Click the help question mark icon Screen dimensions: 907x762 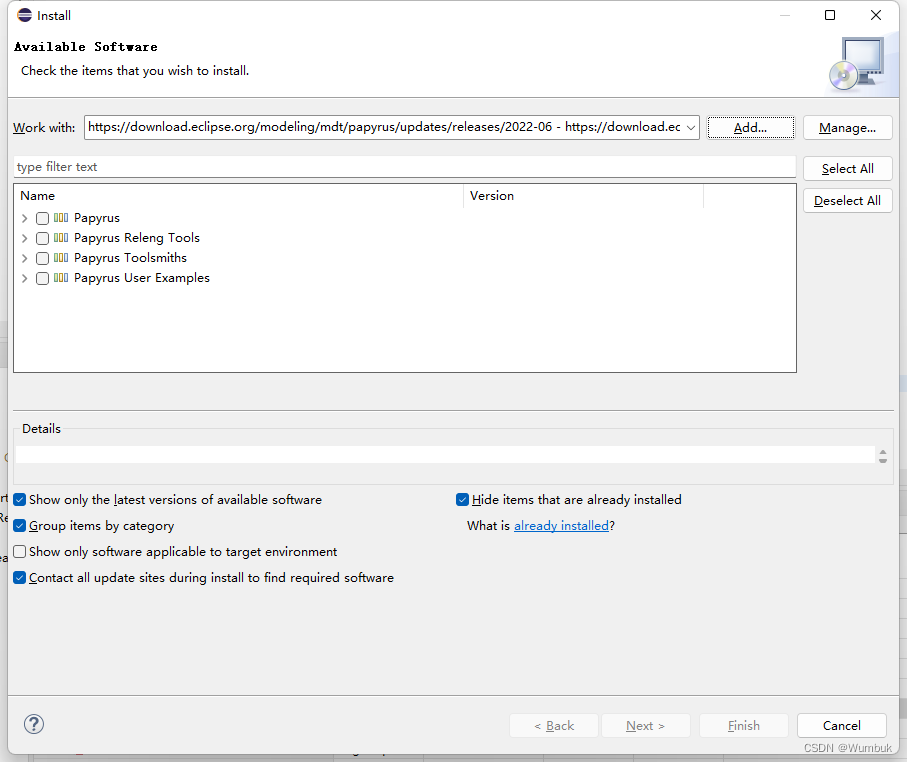(x=34, y=725)
